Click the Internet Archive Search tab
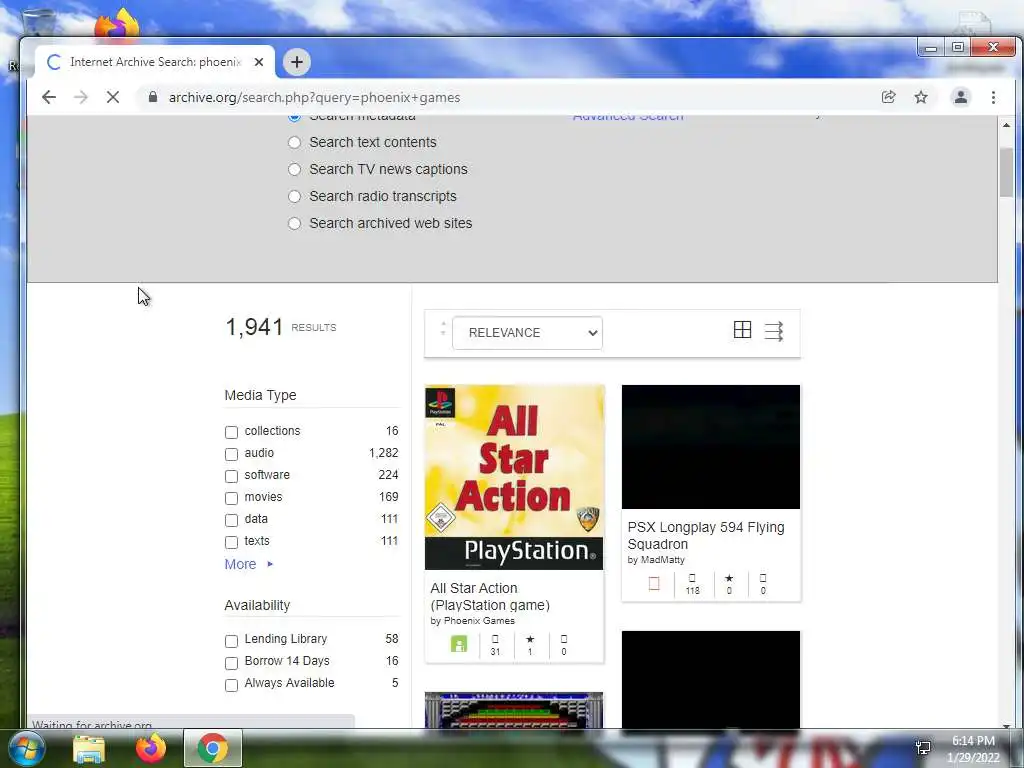1024x768 pixels. pos(155,62)
